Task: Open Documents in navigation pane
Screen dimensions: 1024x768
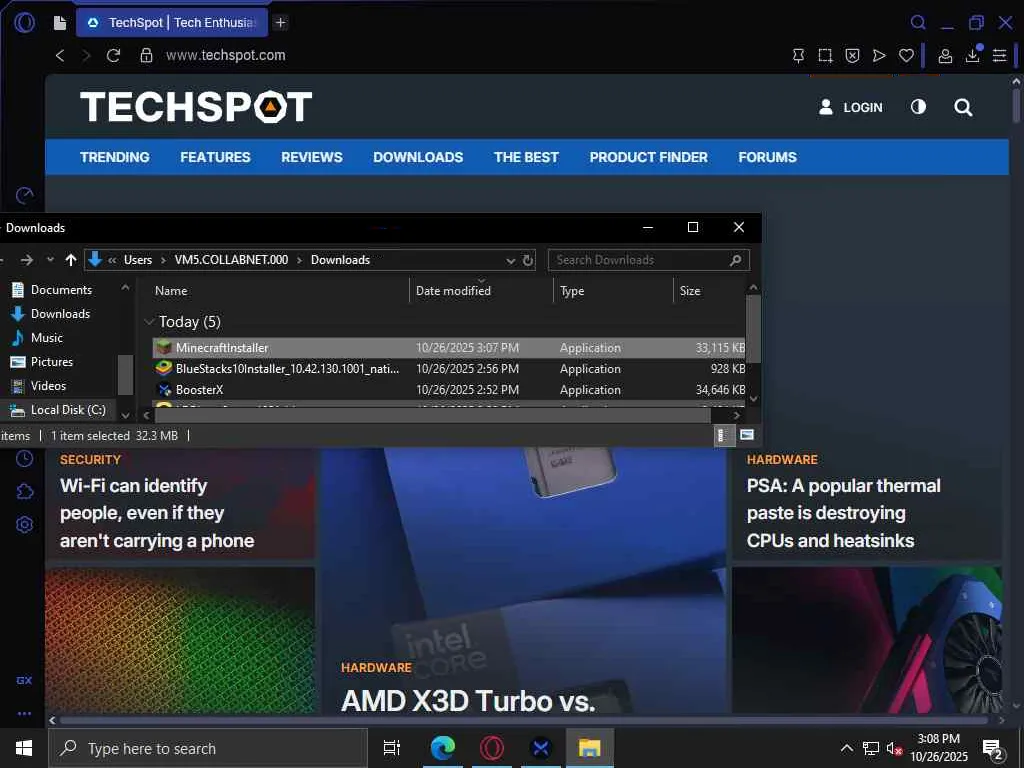Action: 61,290
